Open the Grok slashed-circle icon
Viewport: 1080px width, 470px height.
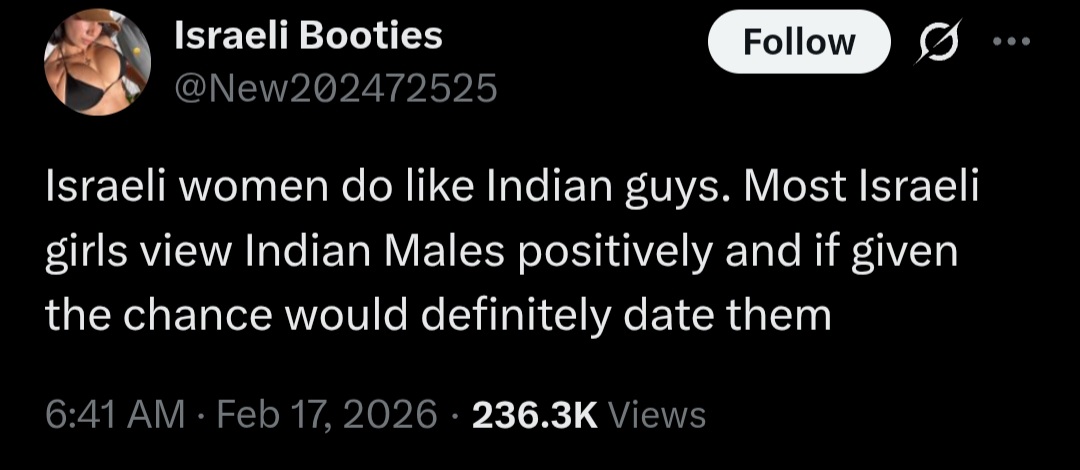936,42
